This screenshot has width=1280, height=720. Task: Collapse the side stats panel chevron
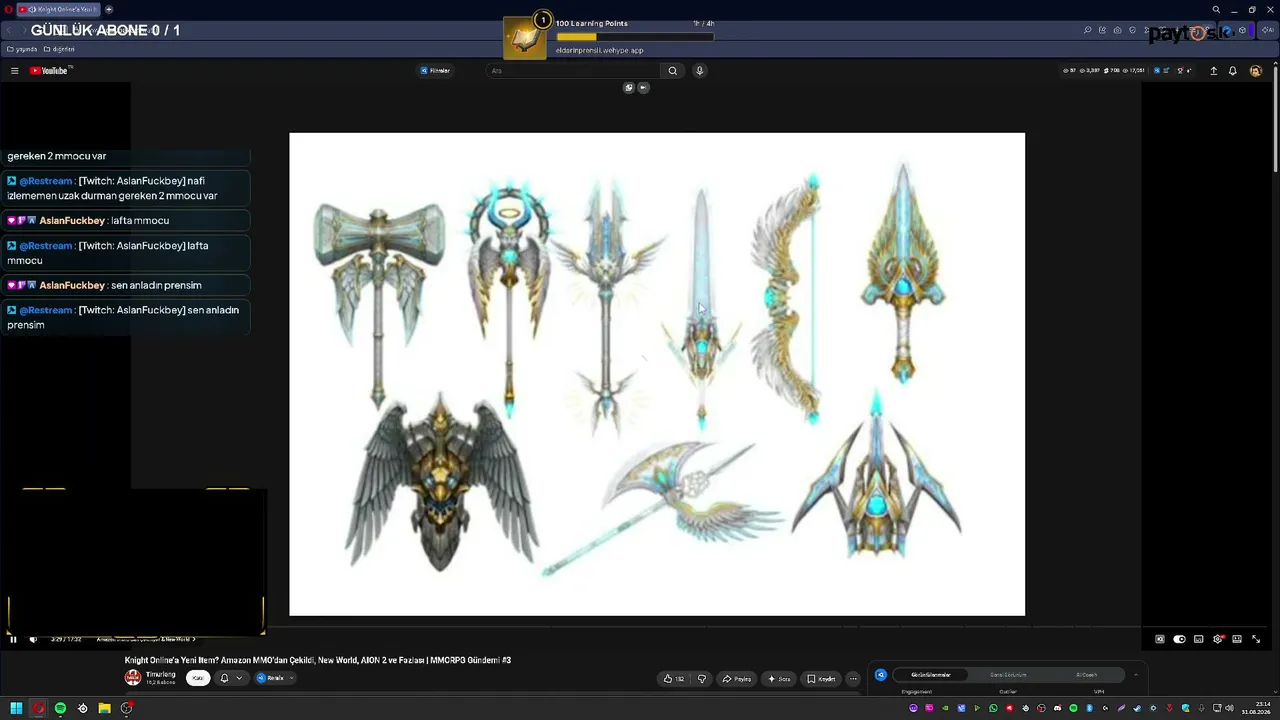pyautogui.click(x=1136, y=675)
